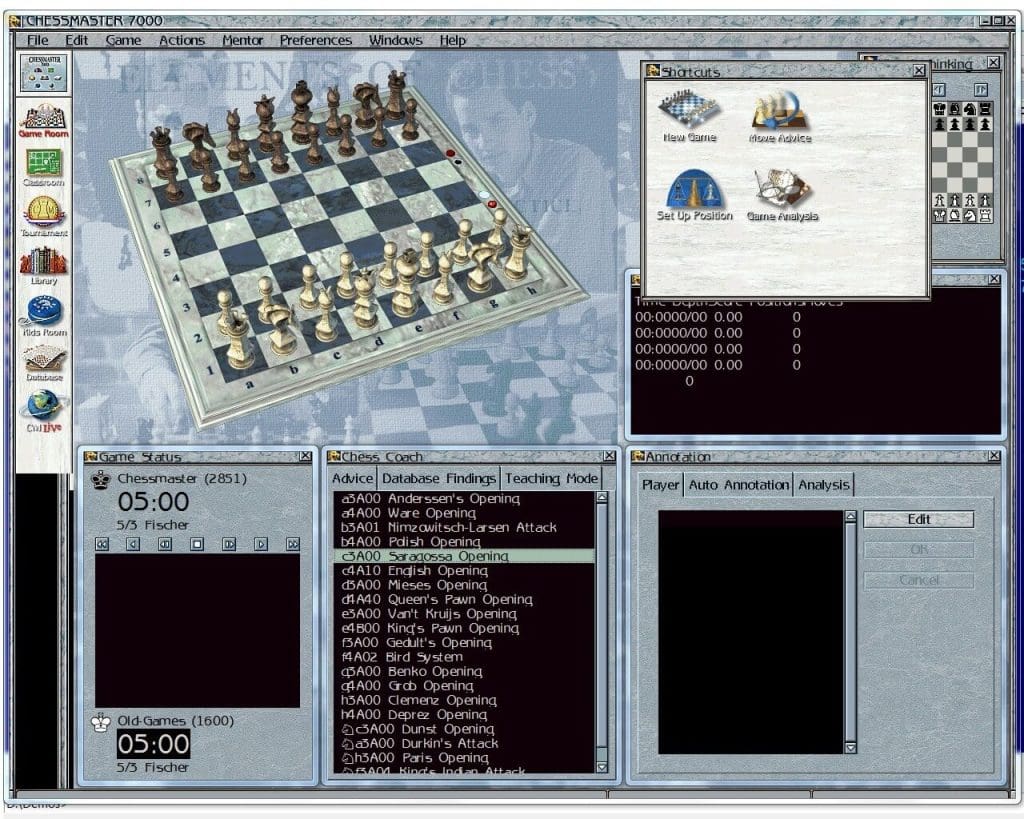1024x819 pixels.
Task: Open the Mentor menu
Action: [242, 40]
